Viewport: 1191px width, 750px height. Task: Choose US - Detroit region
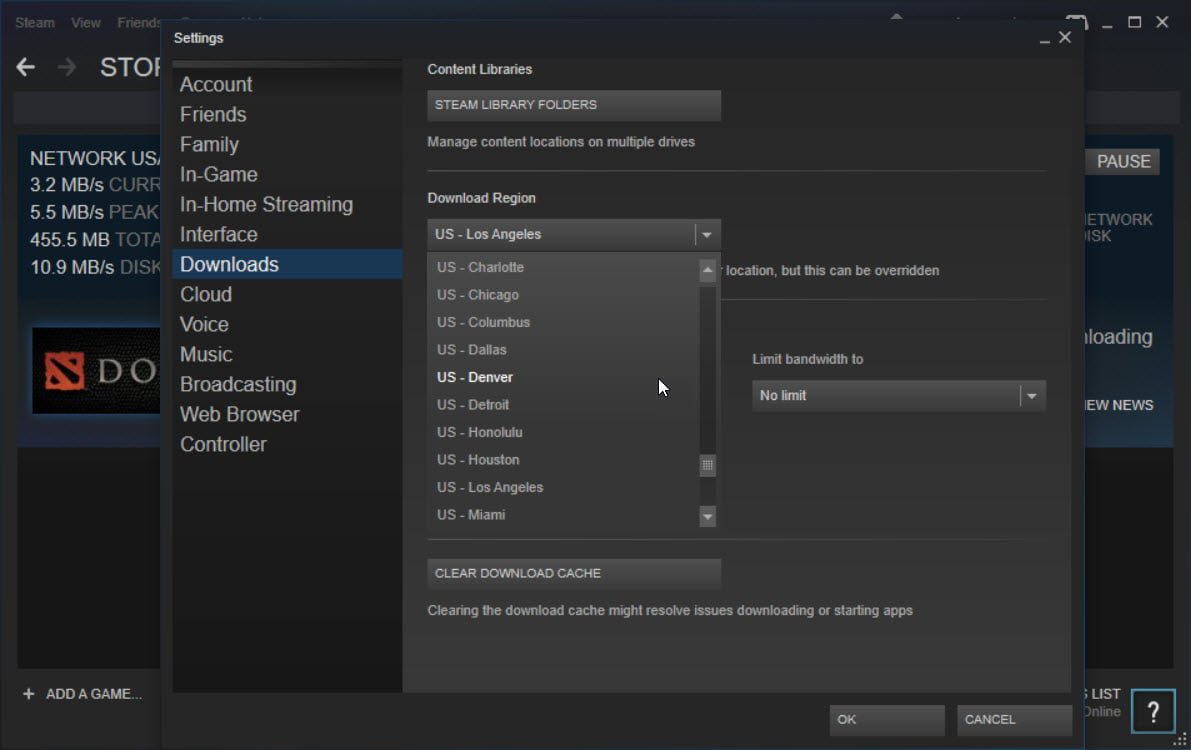[x=563, y=405]
